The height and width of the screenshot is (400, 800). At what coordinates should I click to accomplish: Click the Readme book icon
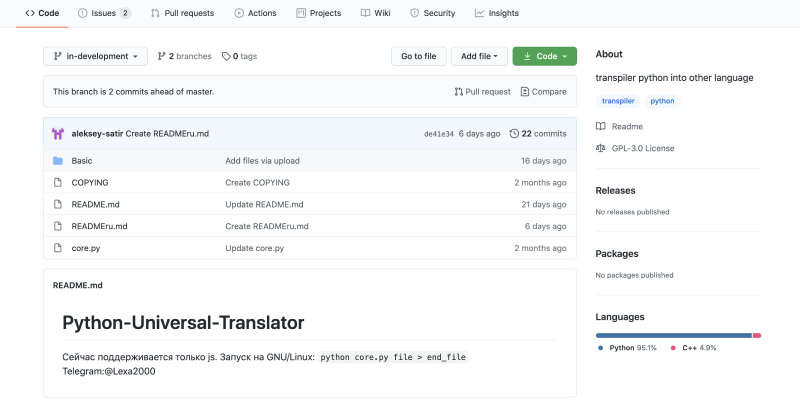tap(600, 126)
